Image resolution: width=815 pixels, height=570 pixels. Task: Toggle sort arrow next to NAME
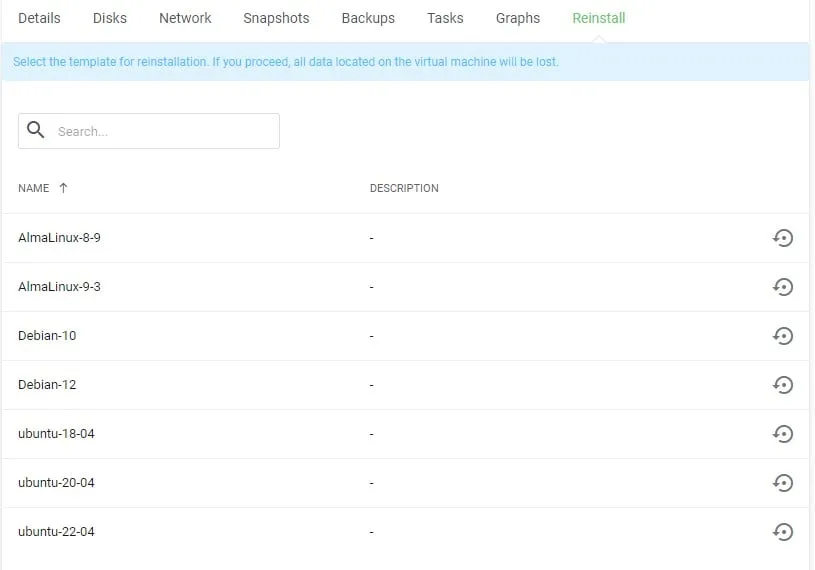[64, 188]
